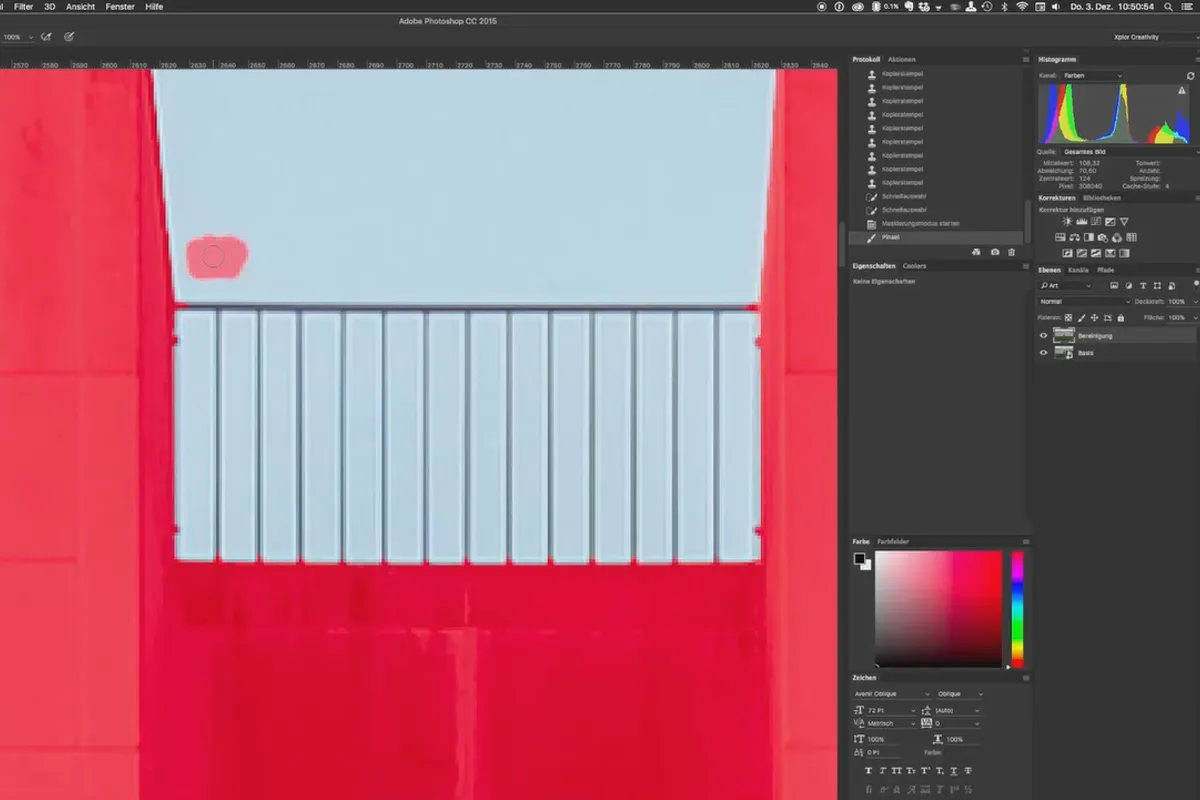Open the Protokoll panel options menu
1200x800 pixels.
pos(1025,59)
